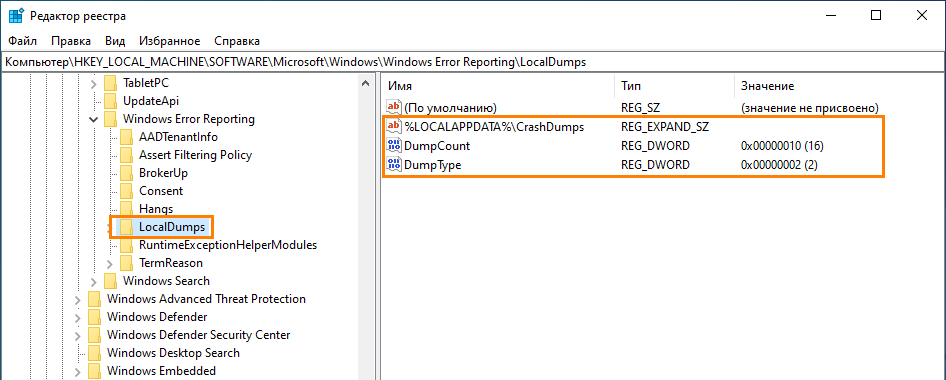Screen dimensions: 946x380
Task: Click the REG_EXPAND_SZ type cell
Action: coord(664,127)
